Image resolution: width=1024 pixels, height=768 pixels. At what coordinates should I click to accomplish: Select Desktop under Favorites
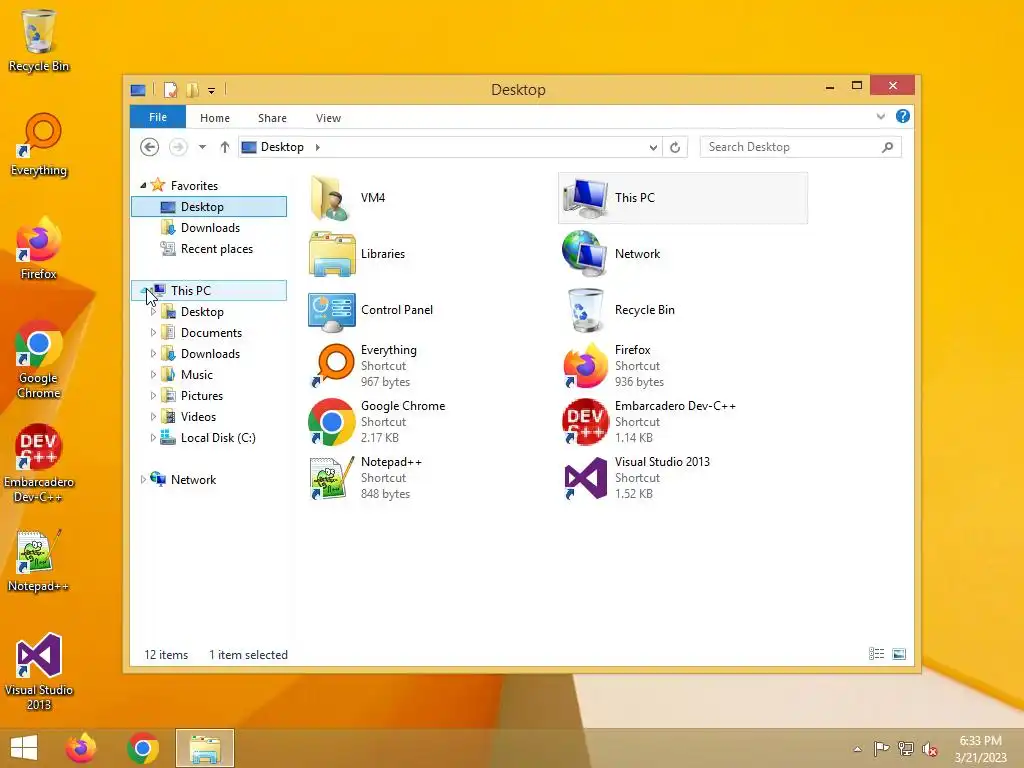(209, 206)
